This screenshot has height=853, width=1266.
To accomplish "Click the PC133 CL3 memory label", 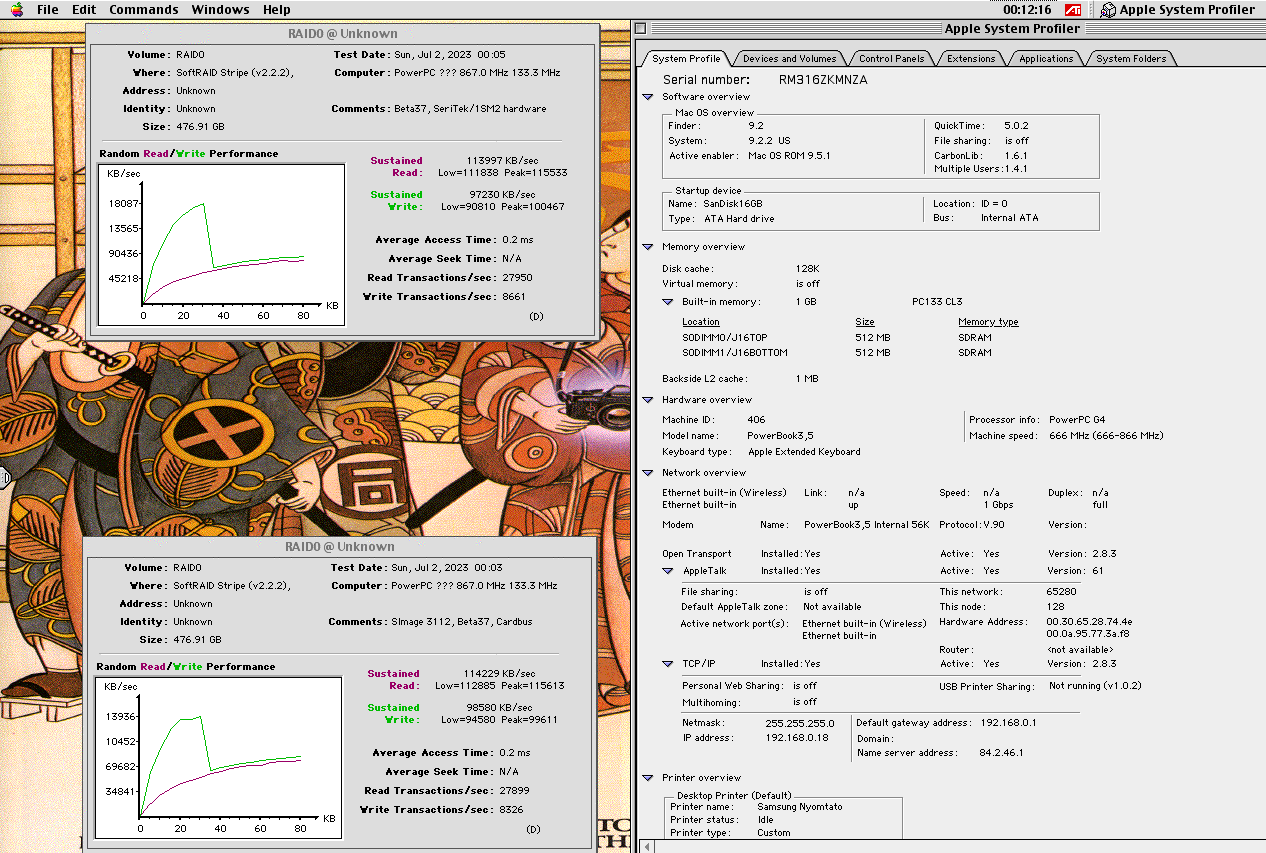I will 937,302.
